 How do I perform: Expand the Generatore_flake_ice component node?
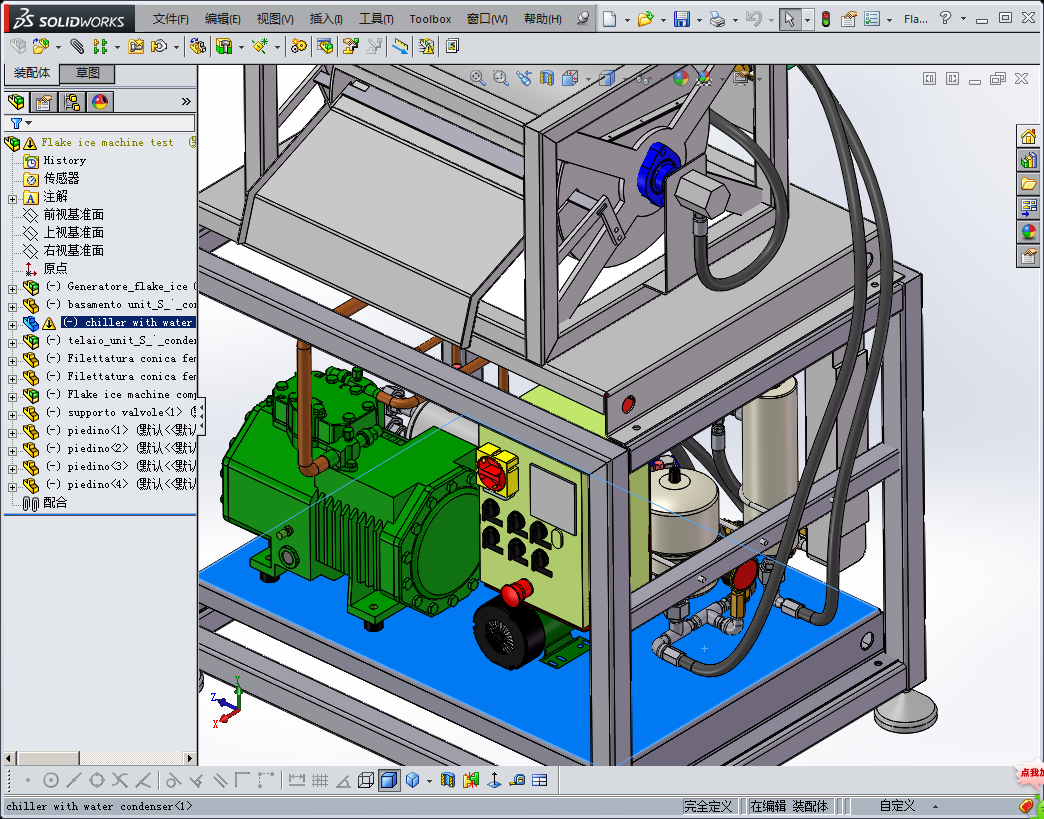pos(12,287)
